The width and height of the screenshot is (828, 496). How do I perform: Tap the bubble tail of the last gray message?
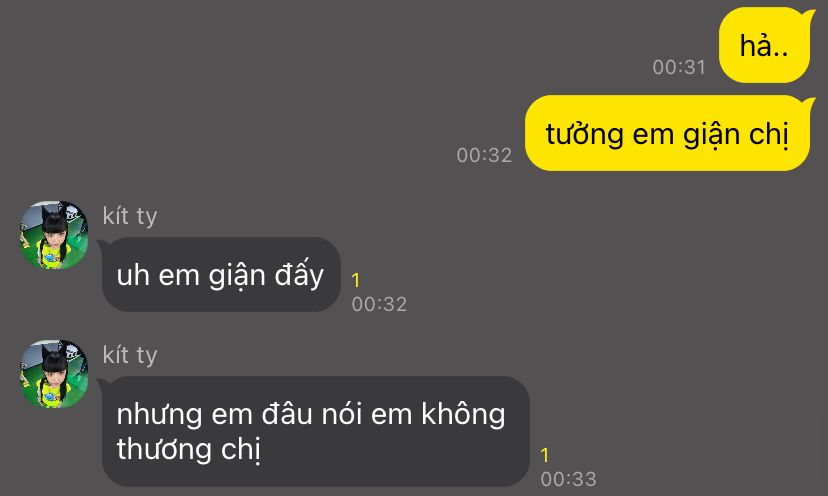point(104,383)
